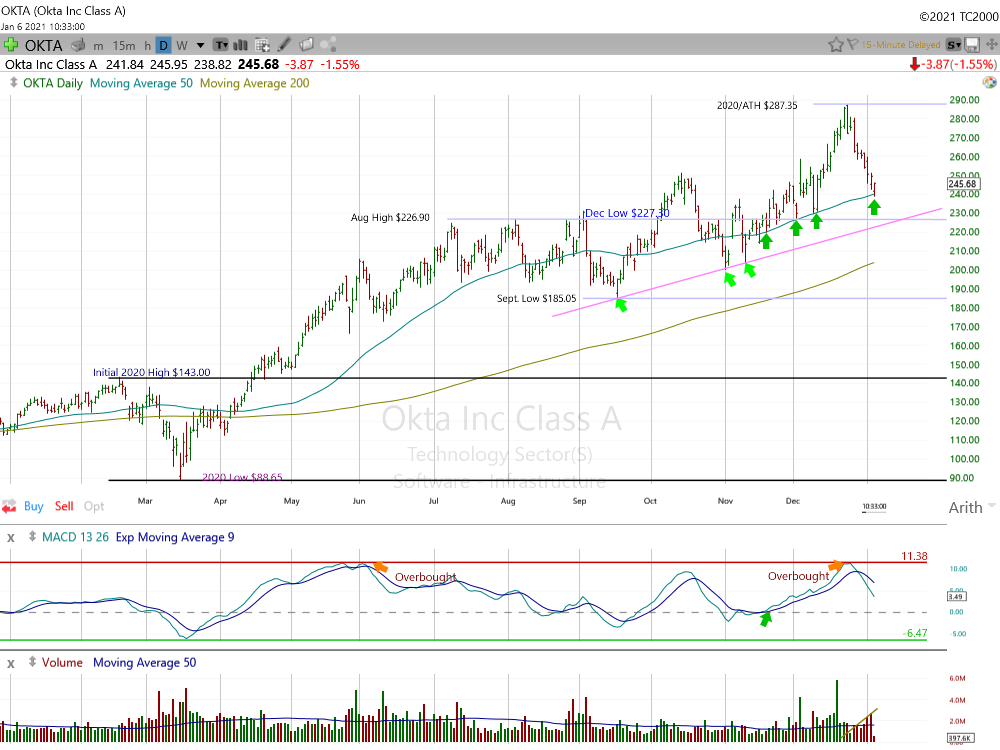Viewport: 1000px width, 750px height.
Task: Open the drawing tools pencil icon
Action: point(284,45)
